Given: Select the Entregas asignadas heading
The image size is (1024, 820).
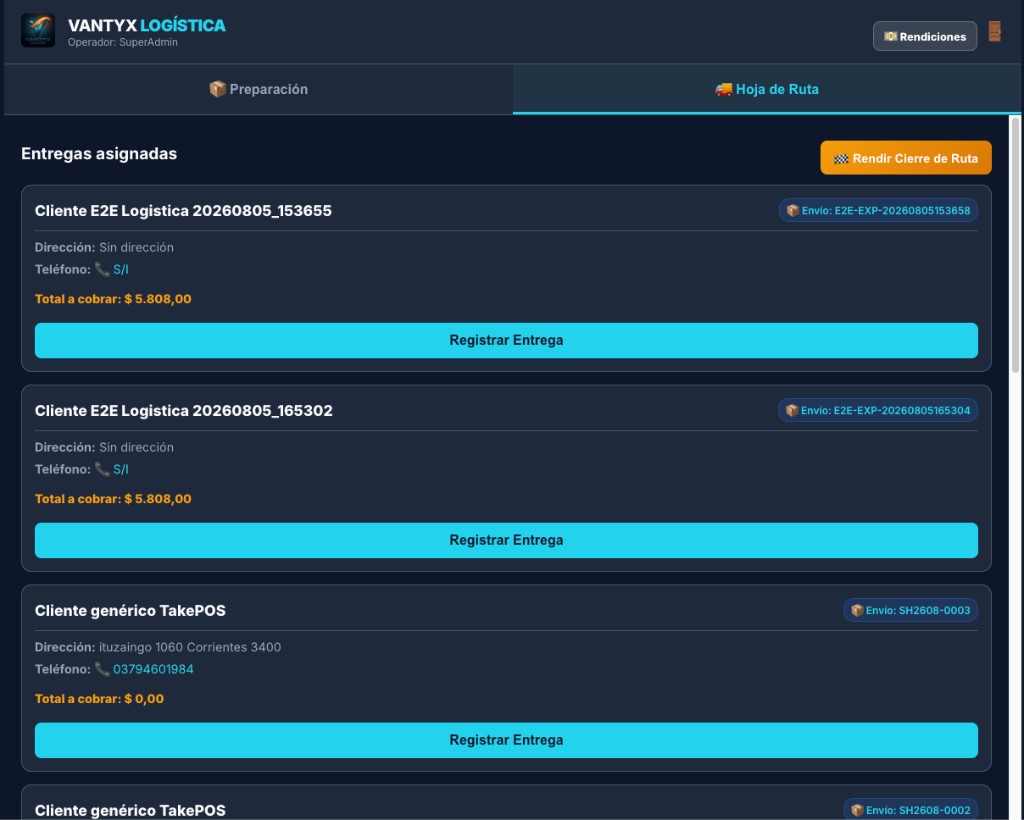Looking at the screenshot, I should coord(99,153).
